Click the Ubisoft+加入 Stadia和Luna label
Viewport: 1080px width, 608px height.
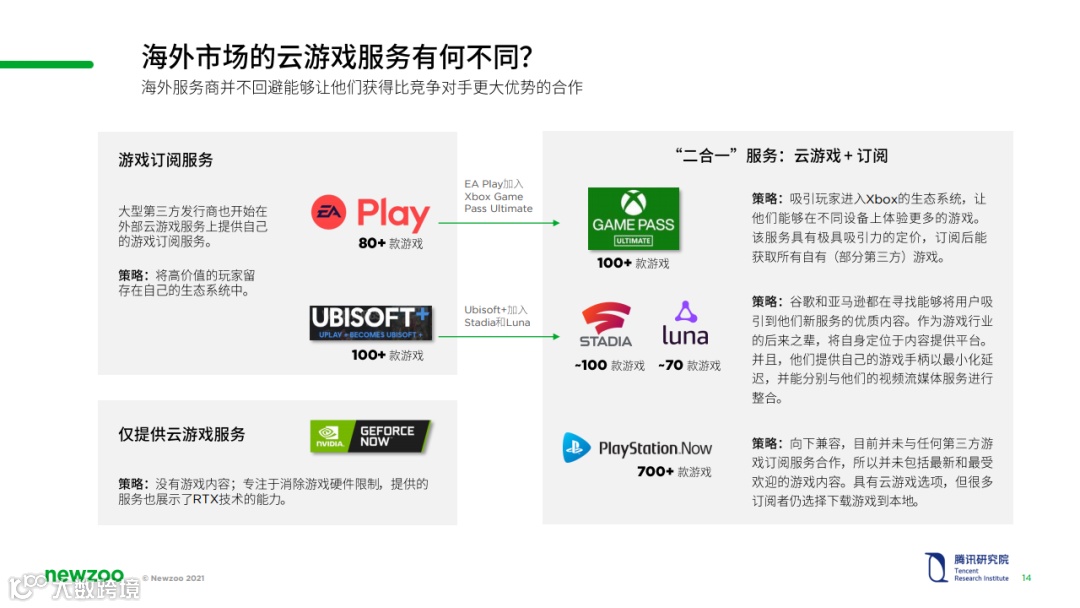[497, 316]
